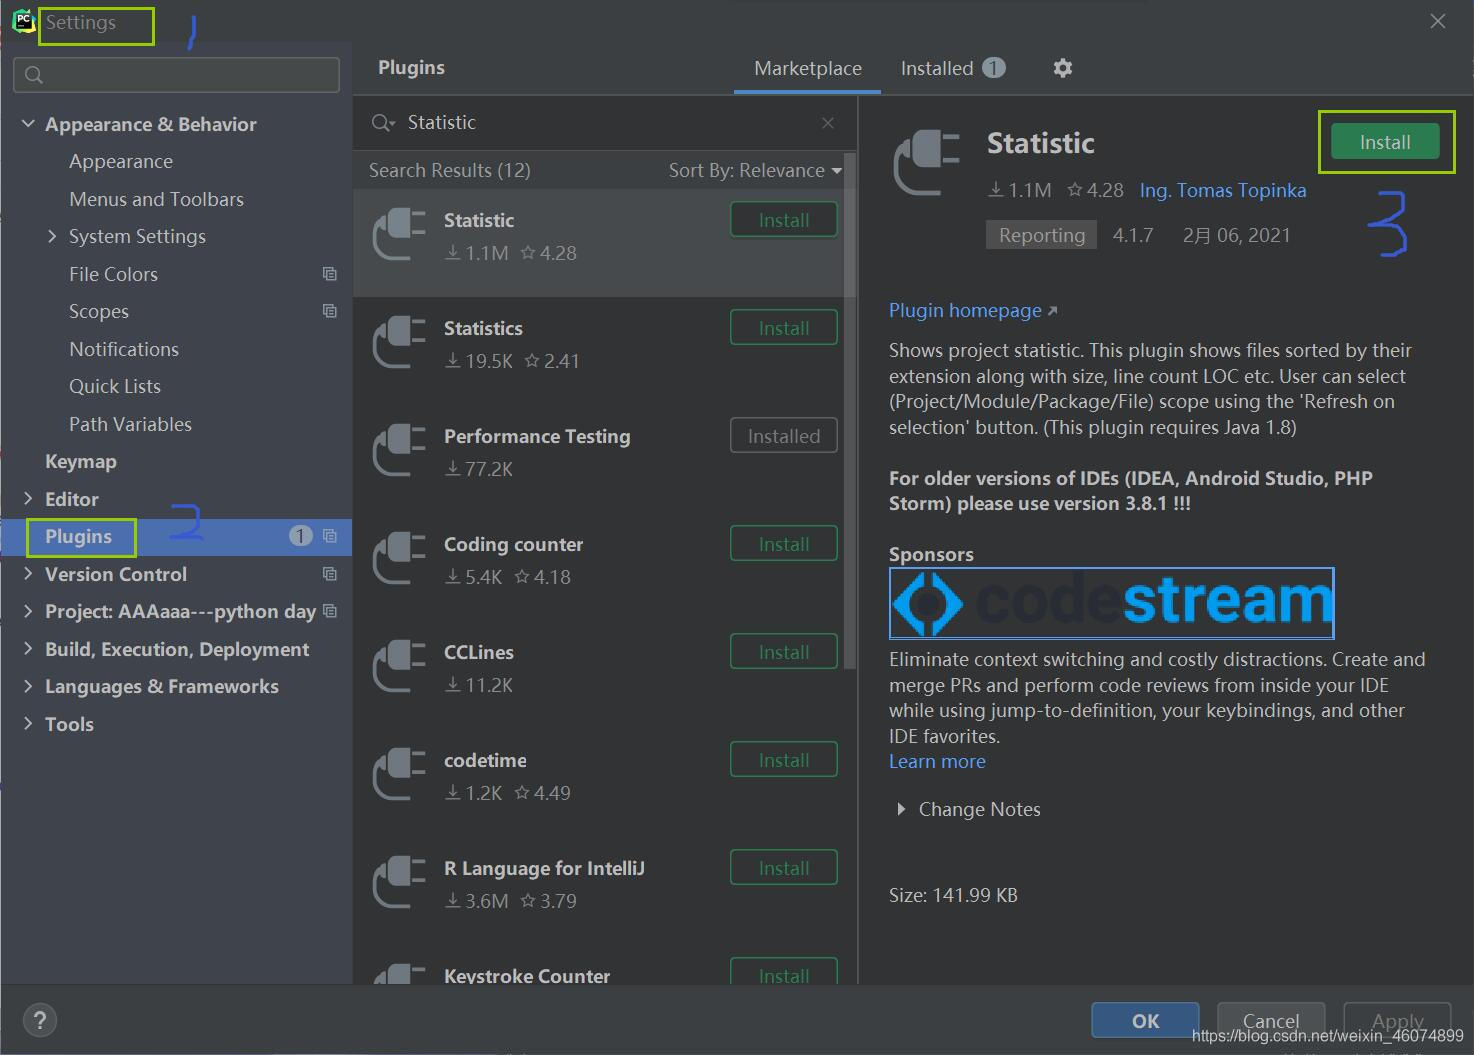Open Path Variables settings page

[x=130, y=424]
